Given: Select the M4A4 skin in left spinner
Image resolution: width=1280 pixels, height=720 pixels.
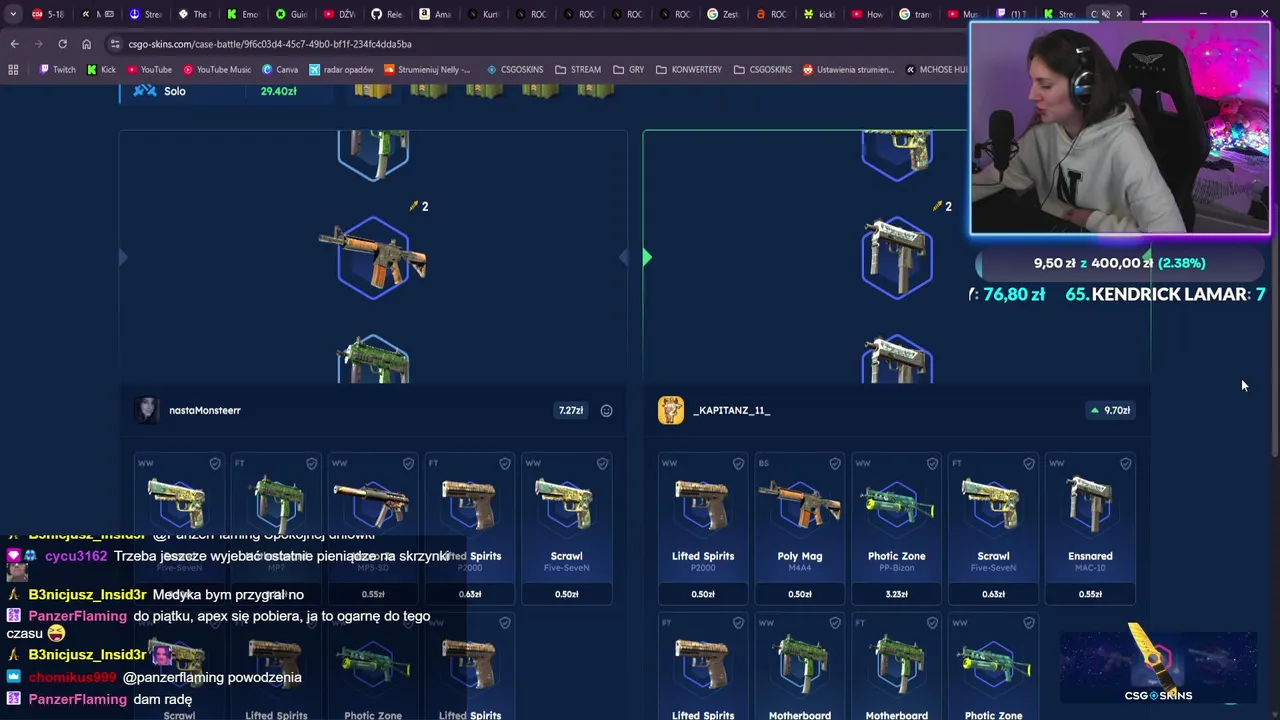Looking at the screenshot, I should tap(373, 258).
